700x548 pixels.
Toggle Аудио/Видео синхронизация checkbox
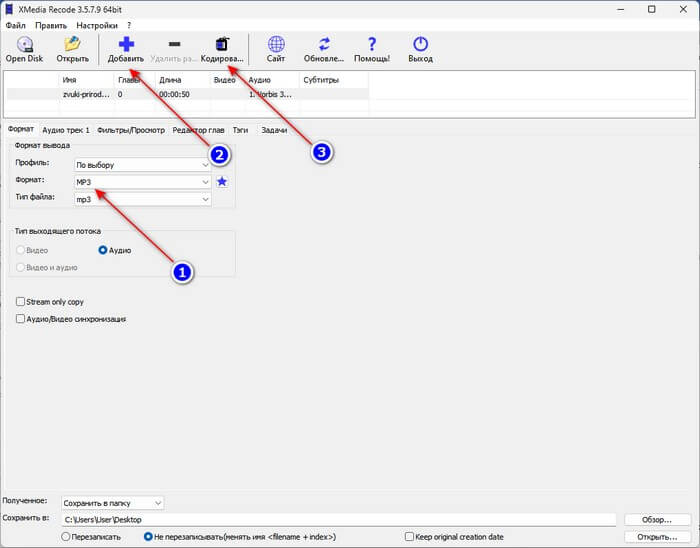(20, 319)
